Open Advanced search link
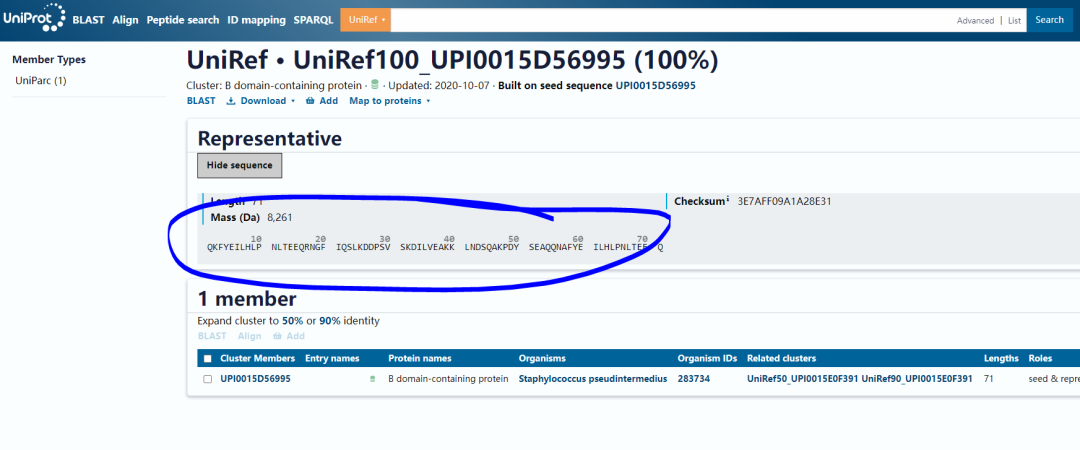 click(975, 21)
